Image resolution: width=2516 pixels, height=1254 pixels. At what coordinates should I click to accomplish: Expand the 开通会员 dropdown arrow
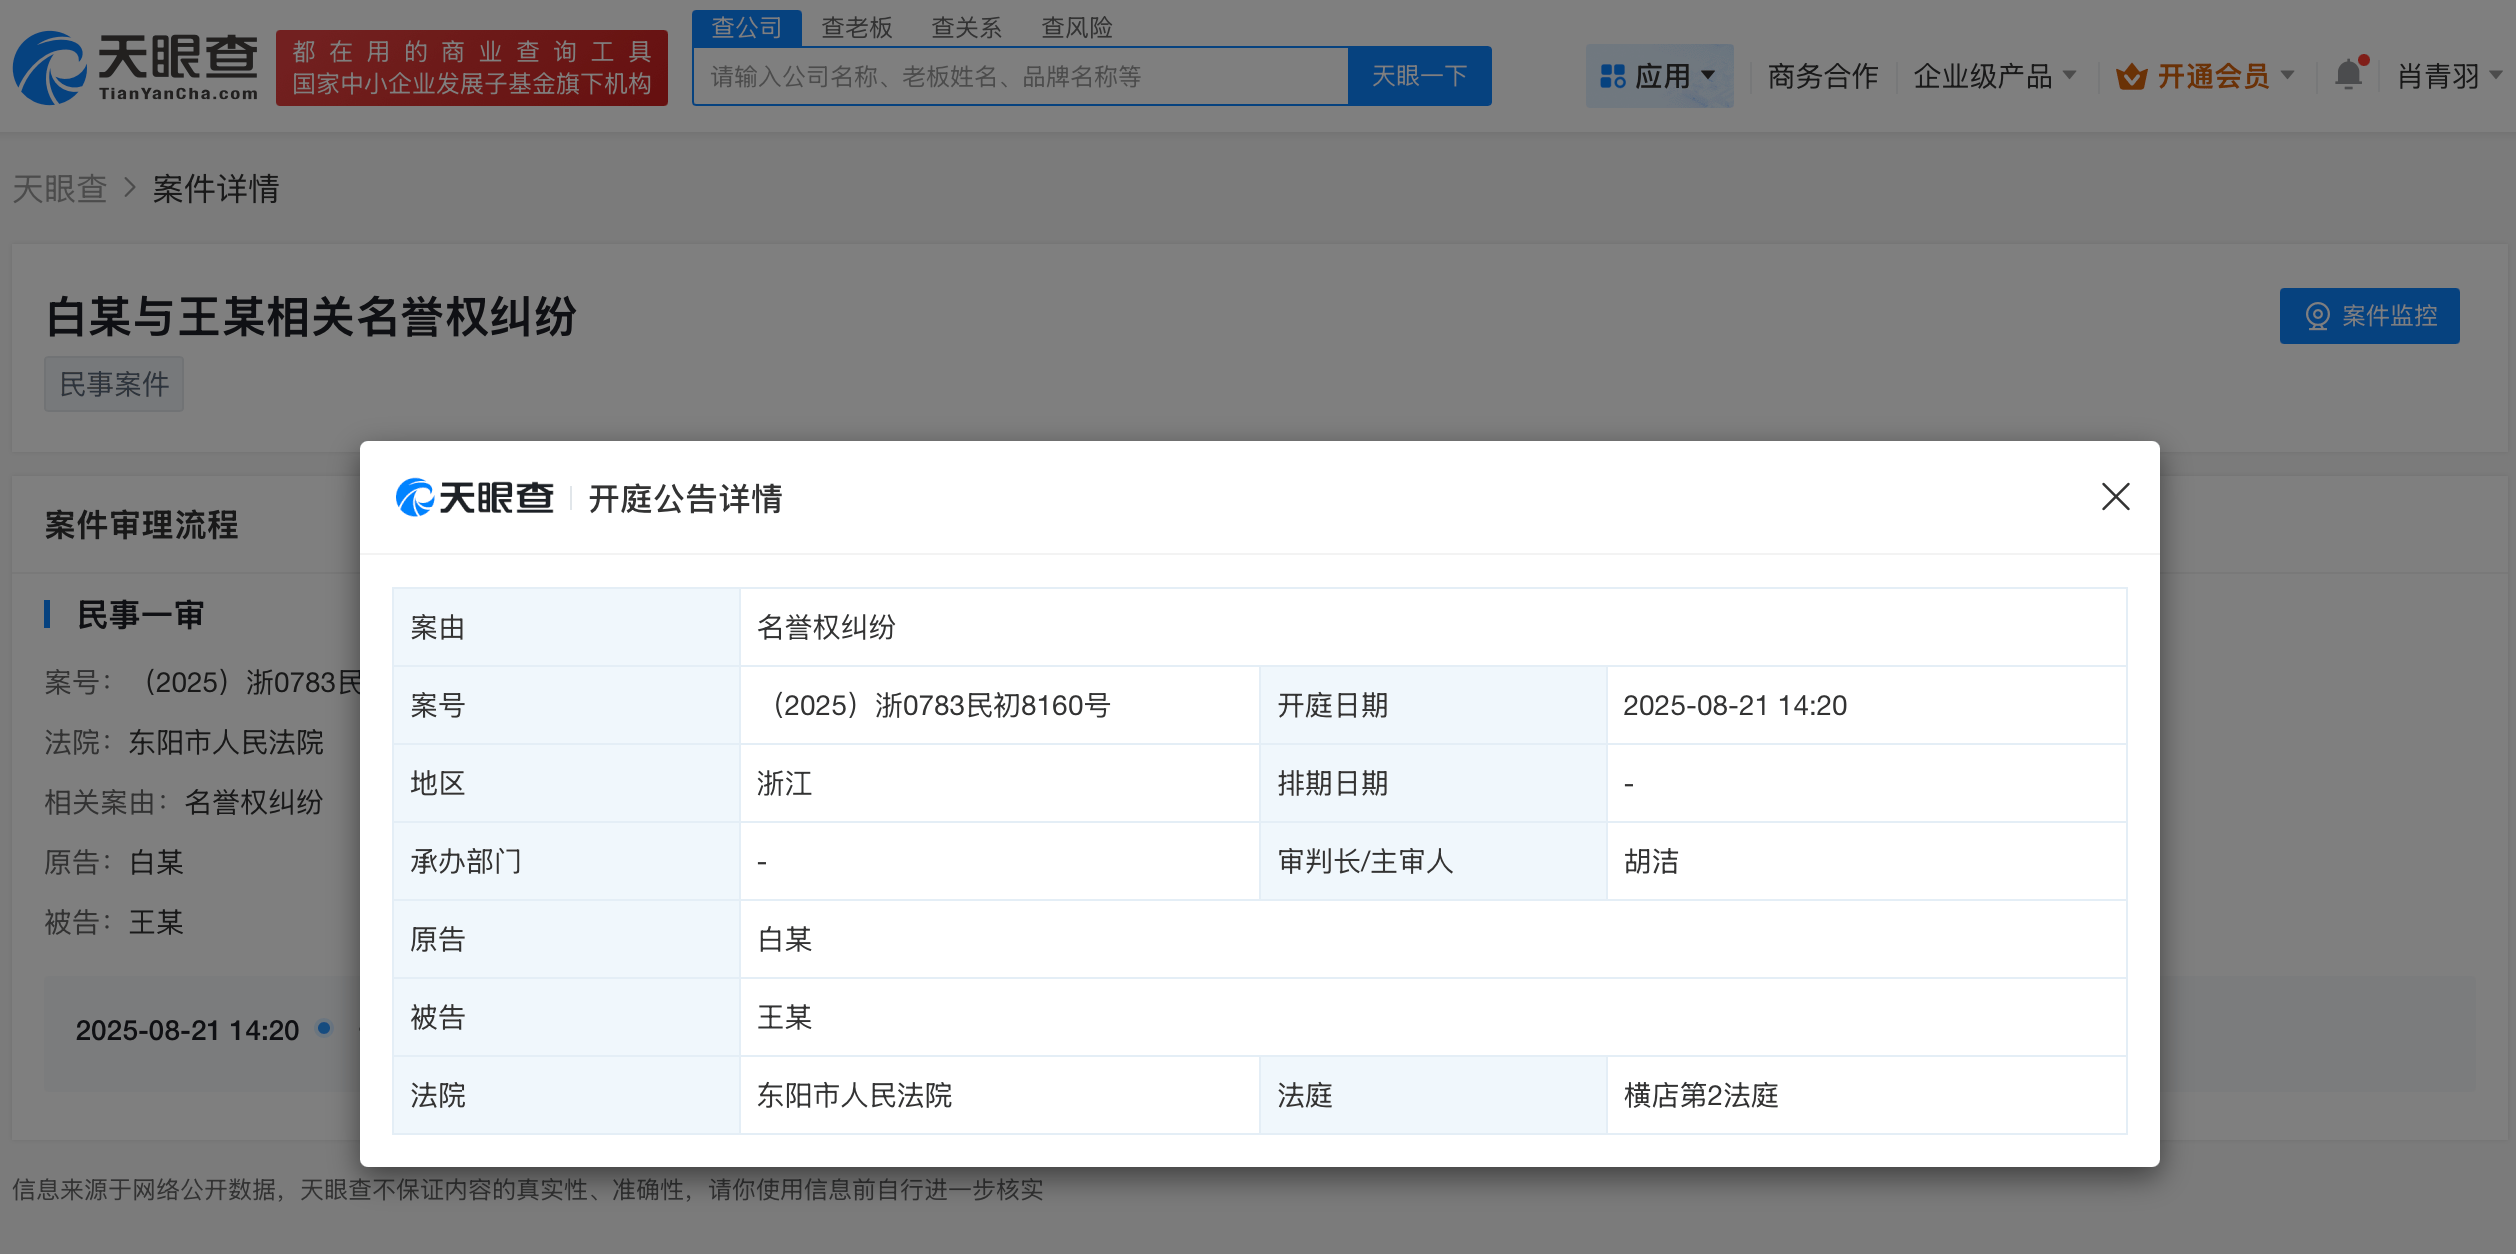pos(2287,75)
